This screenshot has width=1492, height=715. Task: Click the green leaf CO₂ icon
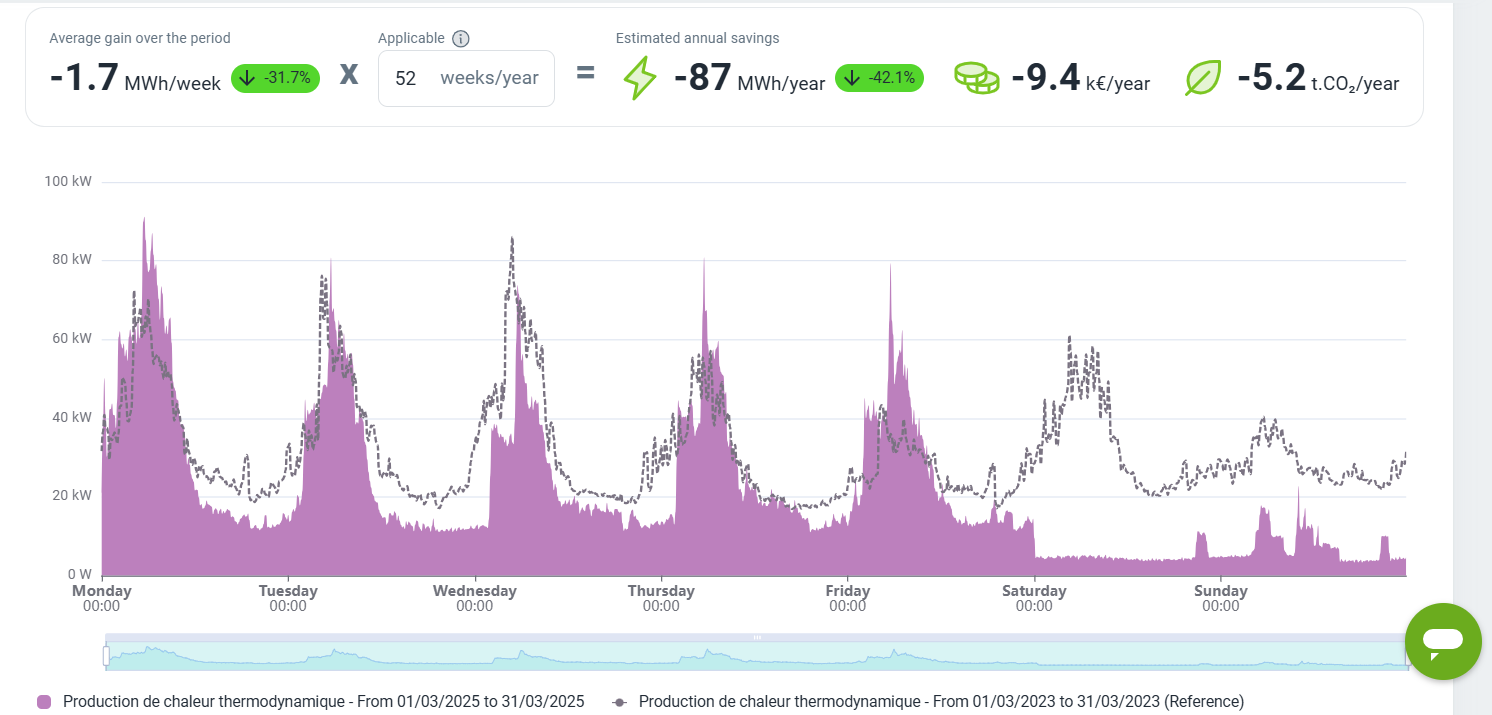point(1203,78)
